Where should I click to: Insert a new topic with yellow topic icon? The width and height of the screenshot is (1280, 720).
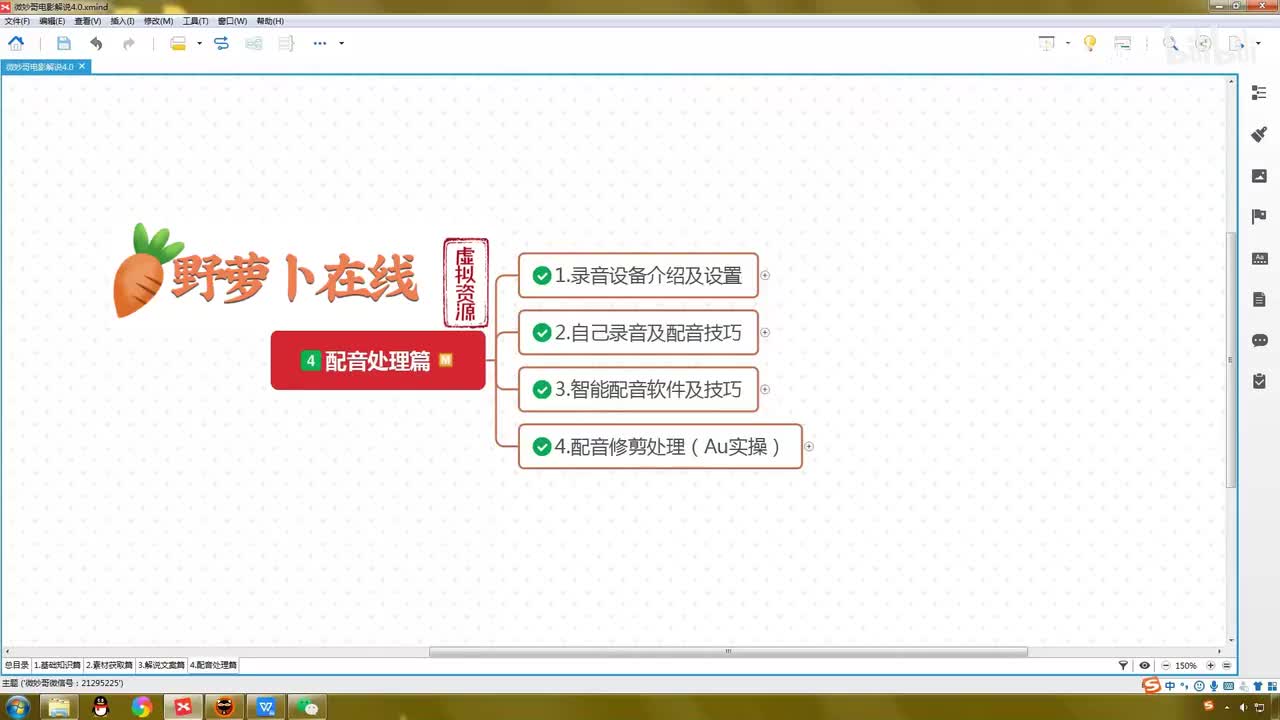[x=178, y=43]
